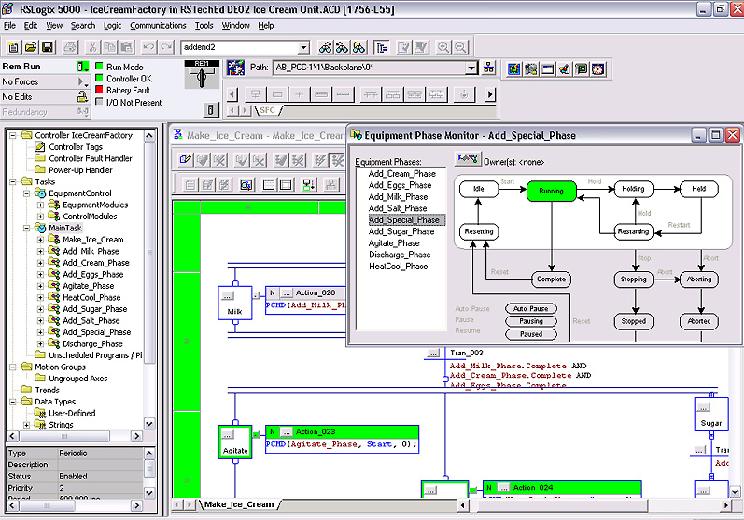Click the Sugar step box

(711, 414)
